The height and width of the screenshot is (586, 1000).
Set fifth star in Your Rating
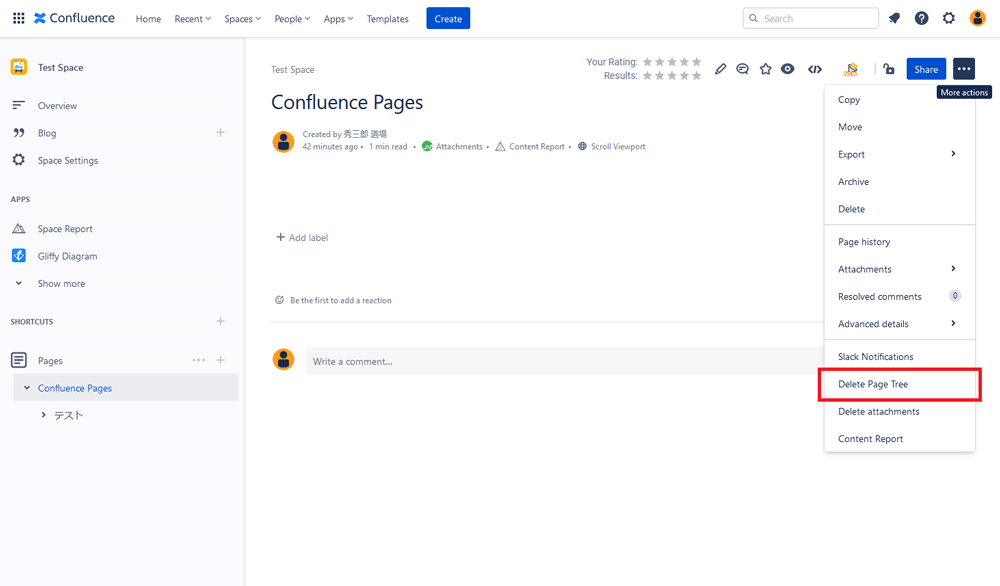coord(696,62)
